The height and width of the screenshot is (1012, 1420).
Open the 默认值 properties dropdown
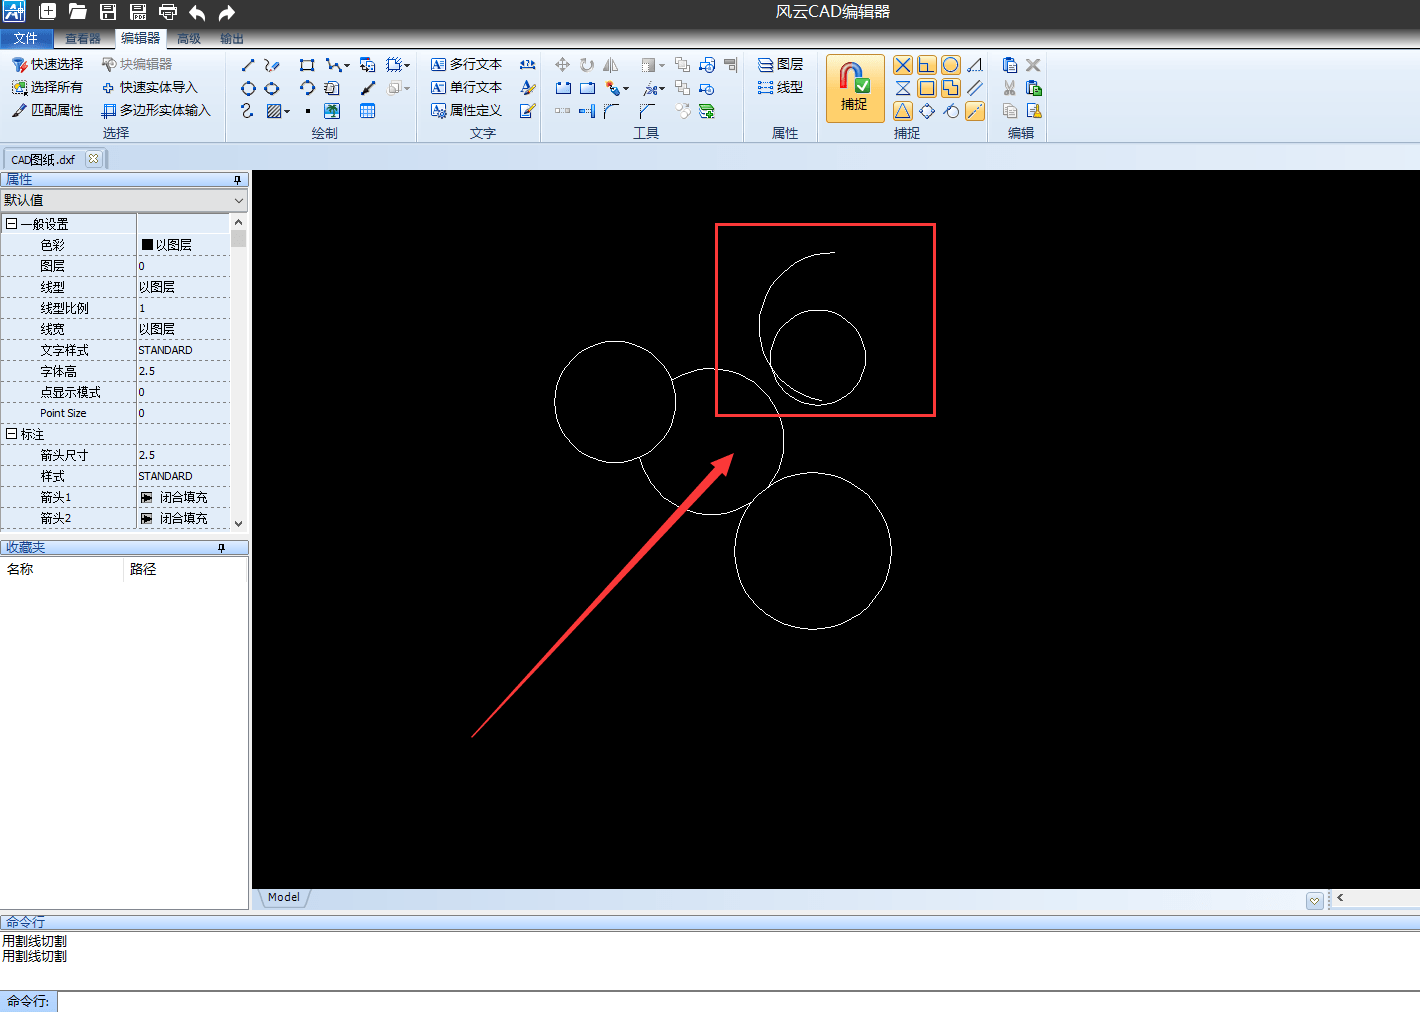[123, 200]
